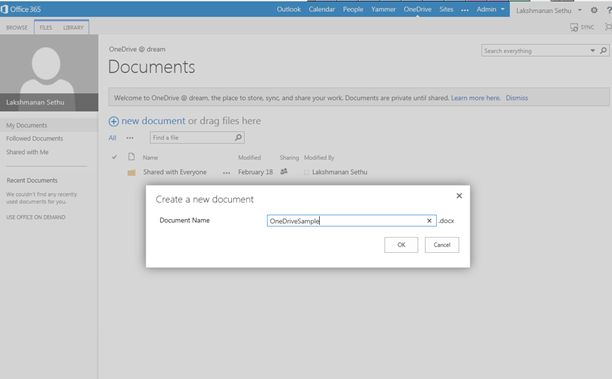
Task: Click the OneDrive @ dream breadcrumb
Action: [x=137, y=49]
